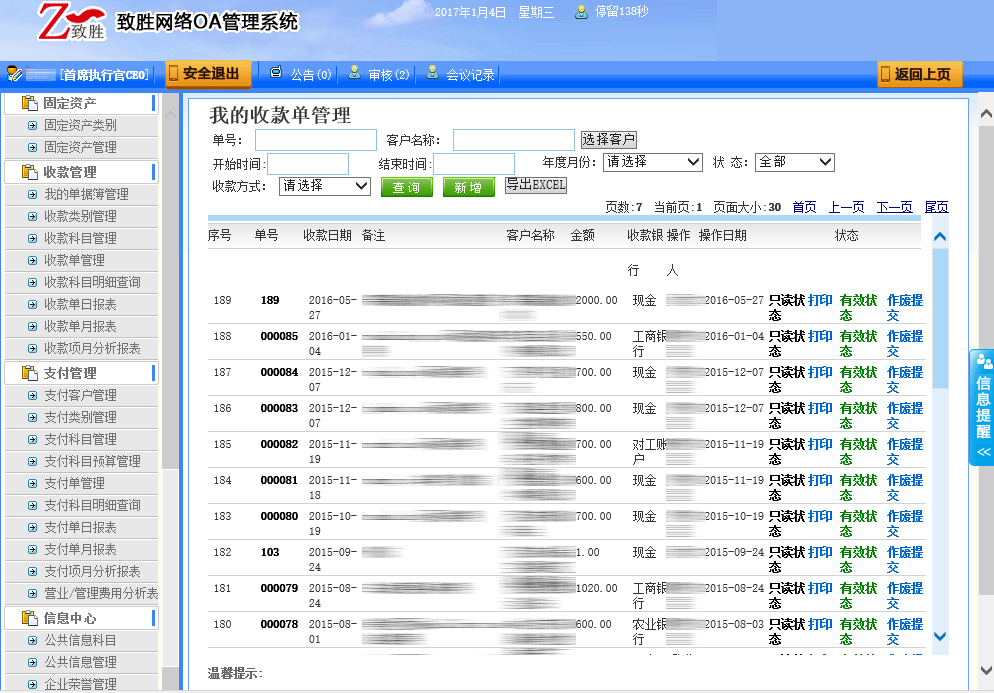
Task: Click 作废提交 link for receipt 000084
Action: [x=905, y=379]
